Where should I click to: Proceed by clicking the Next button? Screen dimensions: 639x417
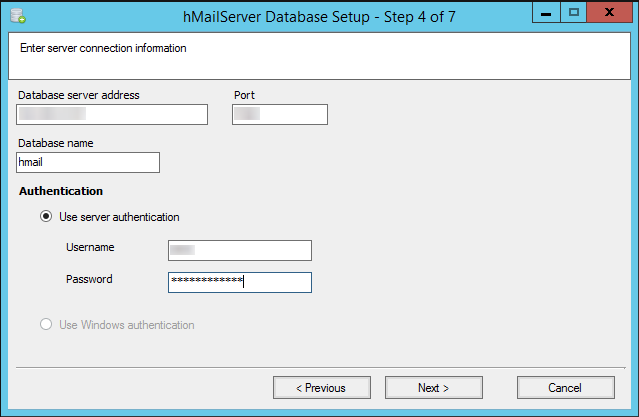click(433, 387)
